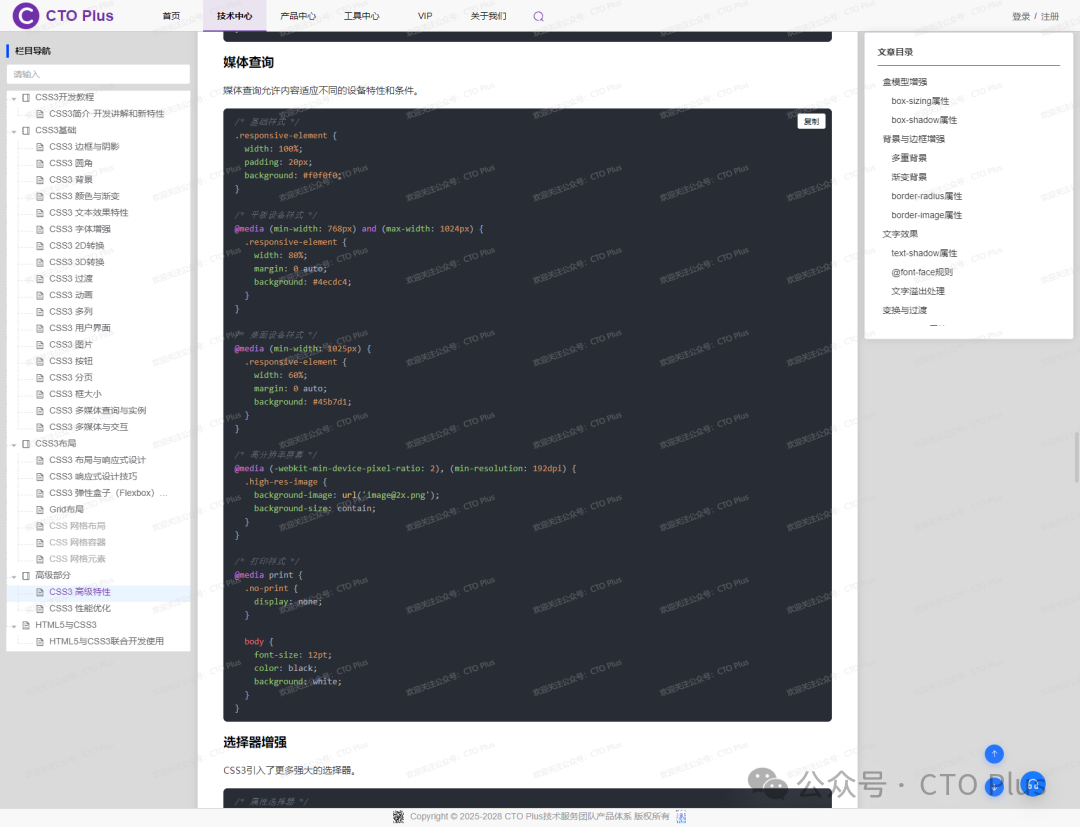The height and width of the screenshot is (827, 1080).
Task: Click the book icon beside 高级部分
Action: [x=26, y=575]
